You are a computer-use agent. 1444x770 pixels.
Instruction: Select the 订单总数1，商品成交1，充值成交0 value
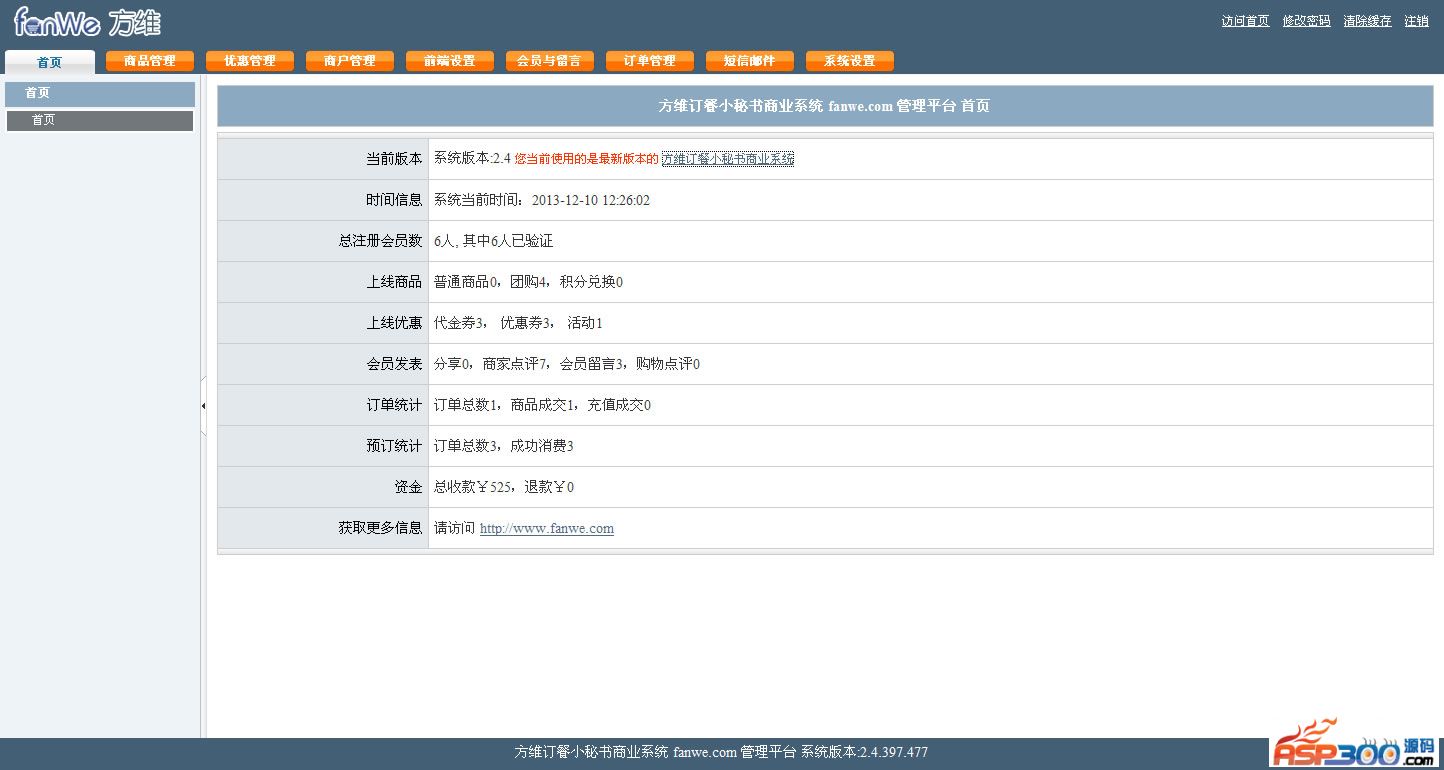coord(543,405)
